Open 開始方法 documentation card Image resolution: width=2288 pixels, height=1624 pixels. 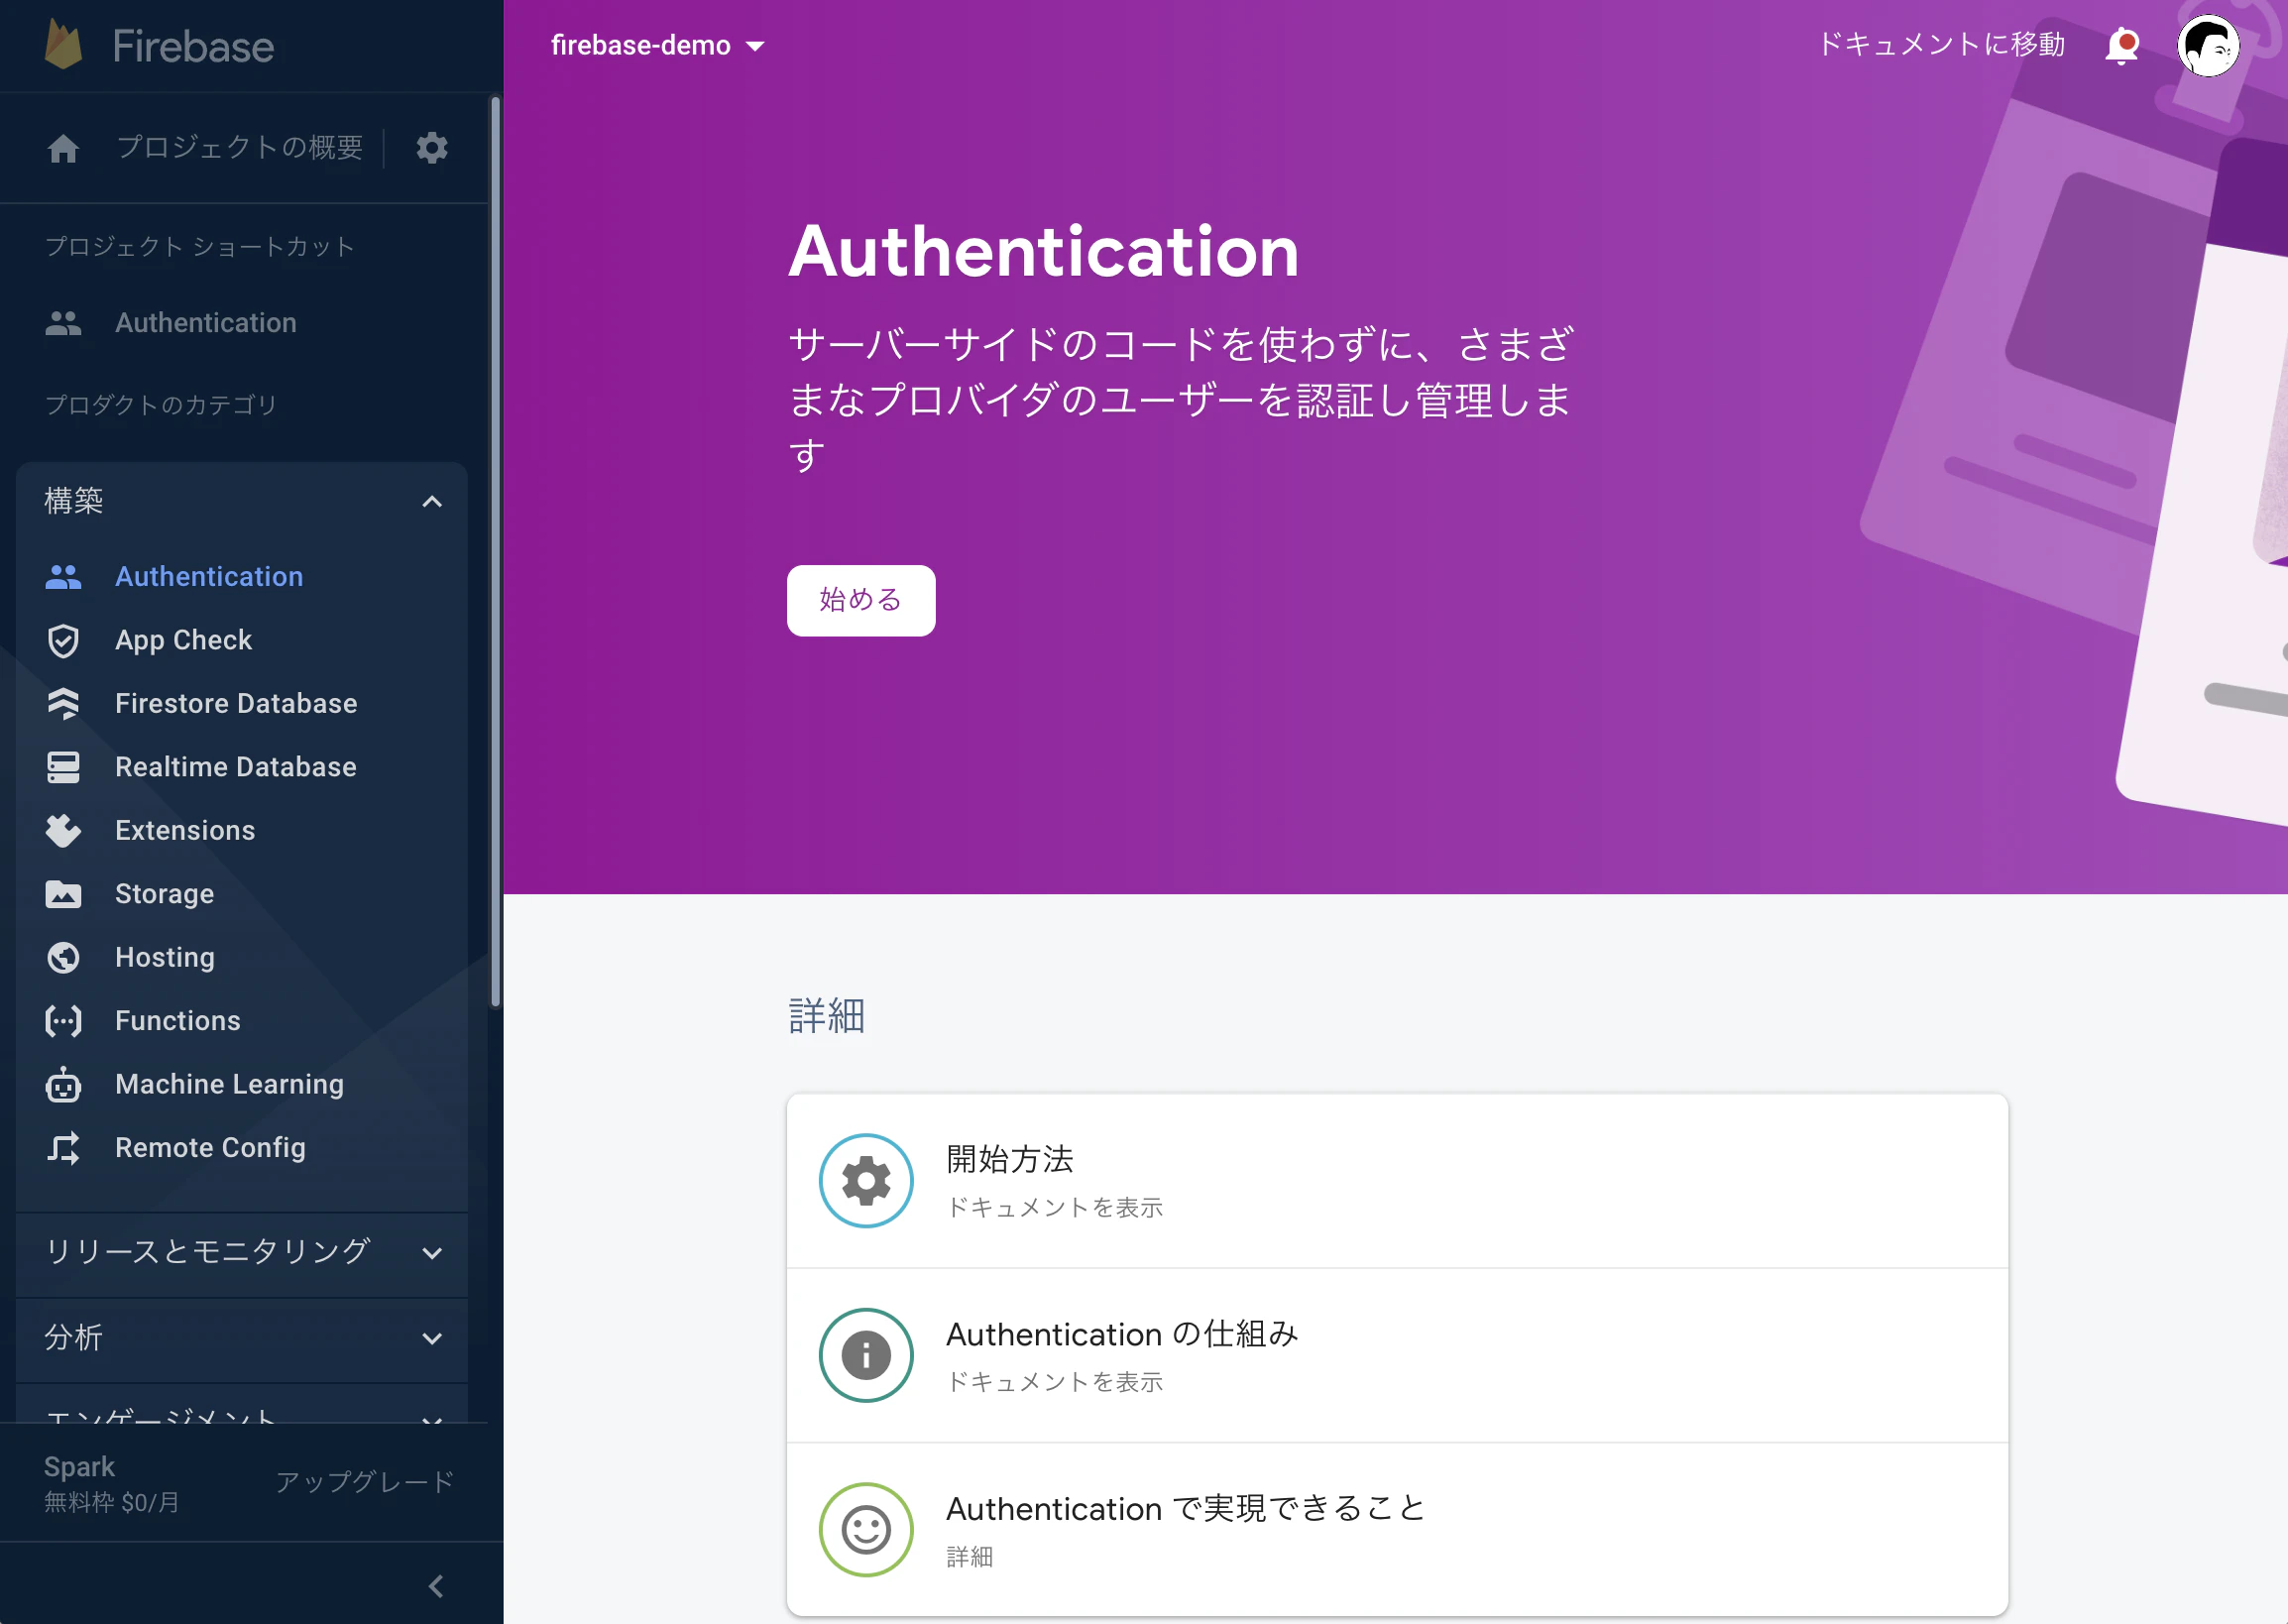(1397, 1181)
